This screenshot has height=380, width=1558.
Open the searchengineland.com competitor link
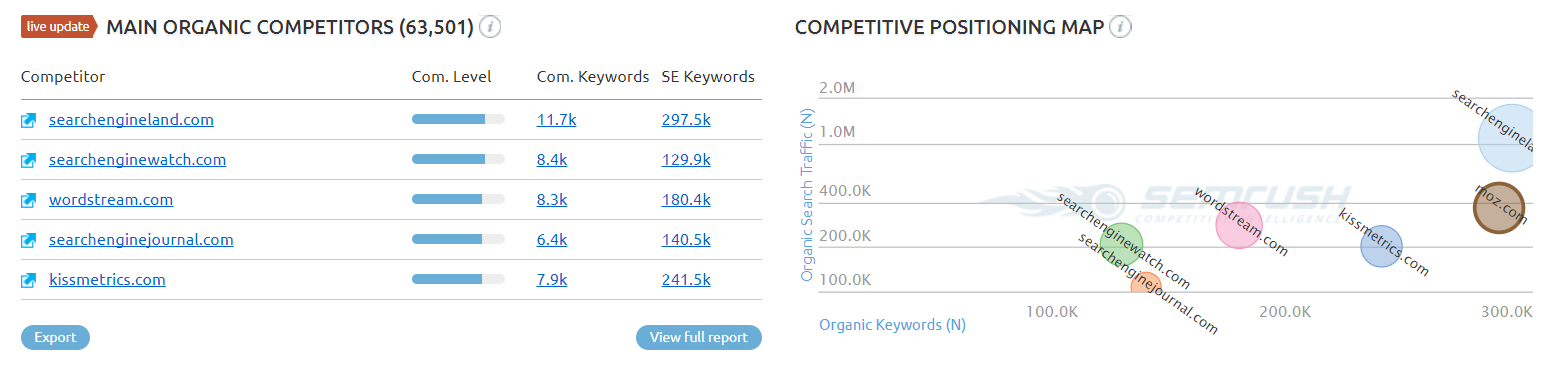coord(131,120)
